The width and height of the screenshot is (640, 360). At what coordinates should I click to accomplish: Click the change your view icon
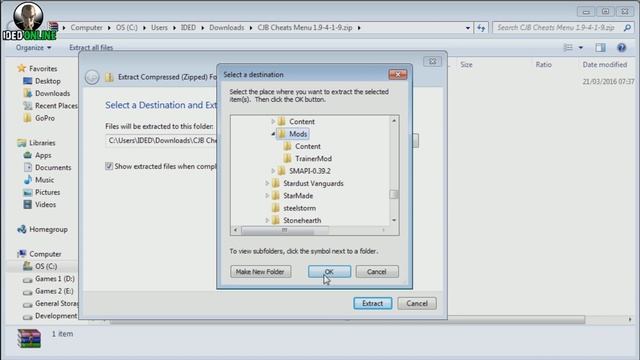(568, 48)
